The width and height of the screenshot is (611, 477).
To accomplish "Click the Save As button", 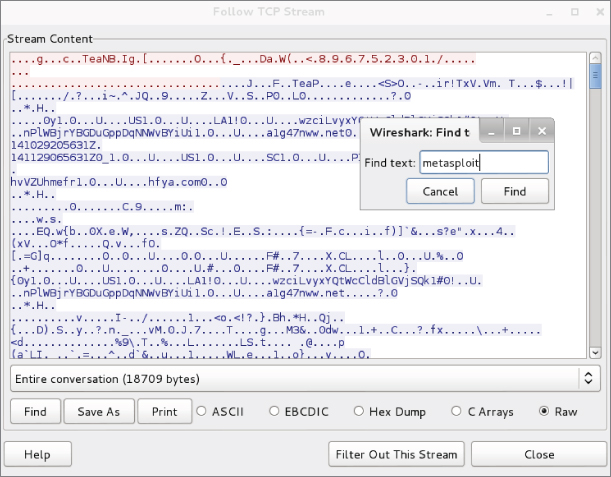I will pyautogui.click(x=99, y=412).
